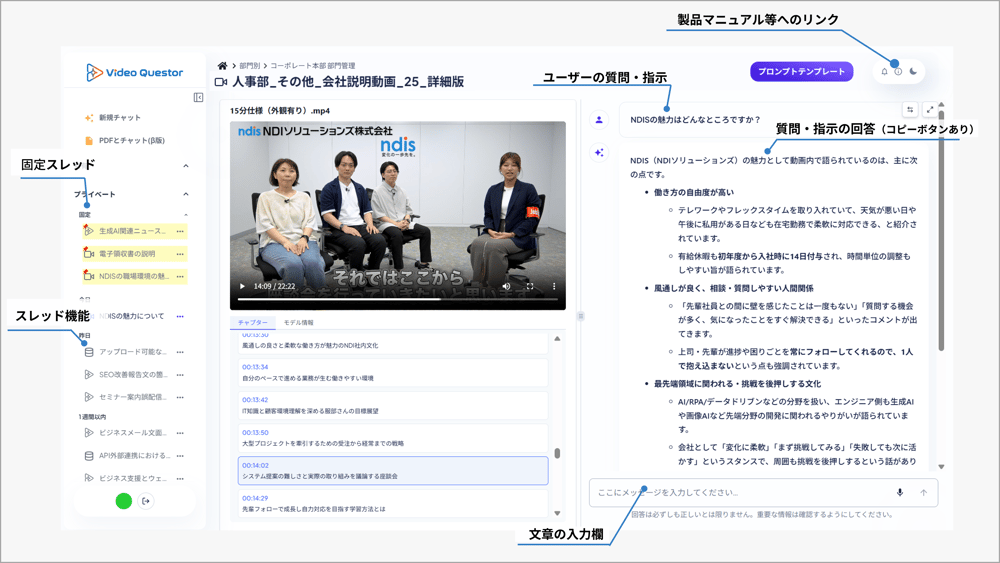Click the user avatar icon in chat
The height and width of the screenshot is (563, 1000).
pos(599,120)
